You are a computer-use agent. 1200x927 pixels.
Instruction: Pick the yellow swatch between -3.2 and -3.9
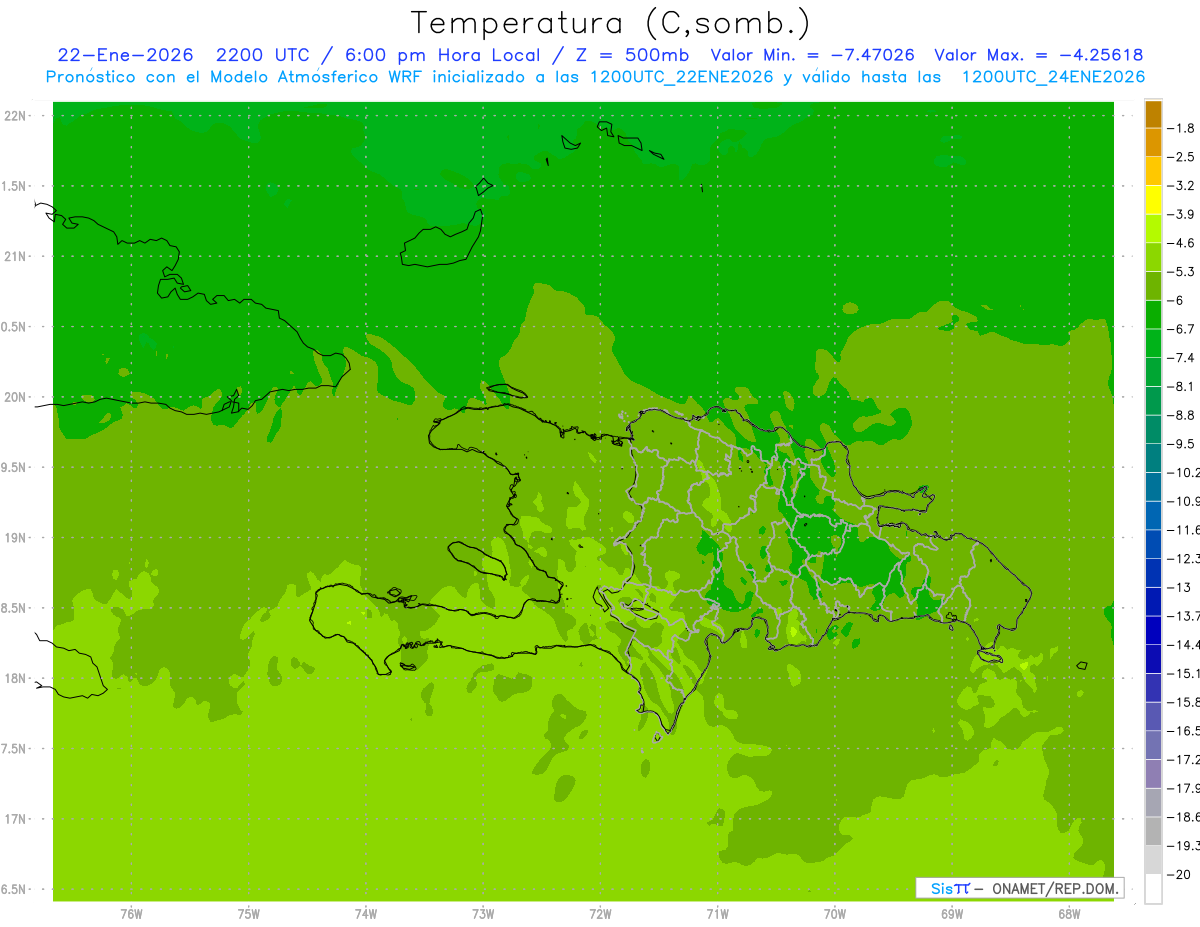1153,200
